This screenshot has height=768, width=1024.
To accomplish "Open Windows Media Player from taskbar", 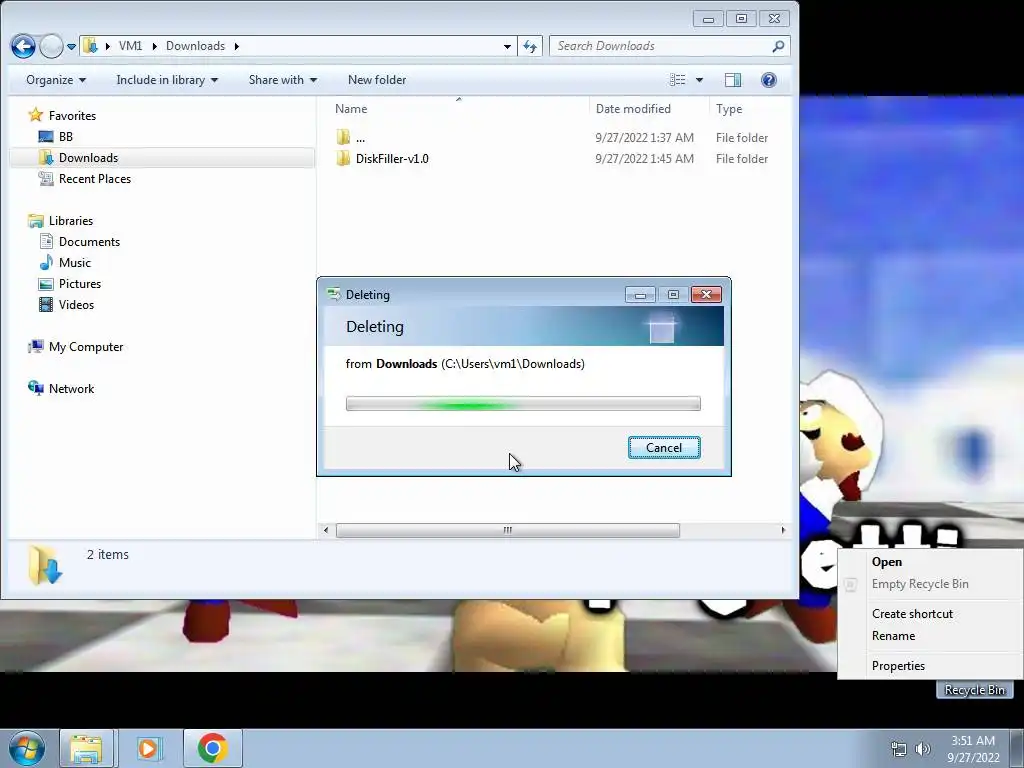I will (148, 748).
